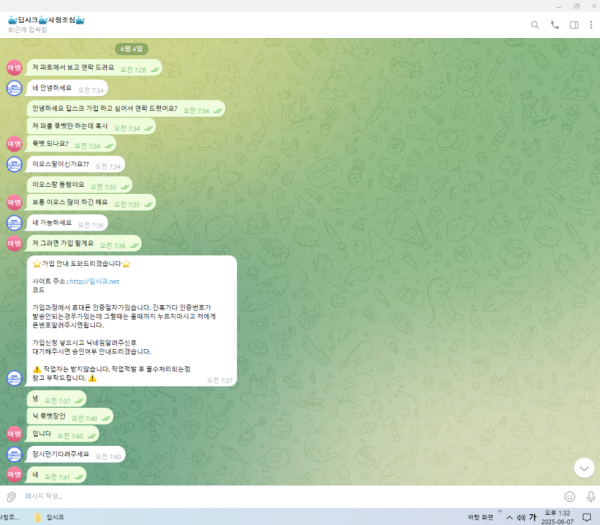Open the 딥시크 folder in taskbar

49,517
